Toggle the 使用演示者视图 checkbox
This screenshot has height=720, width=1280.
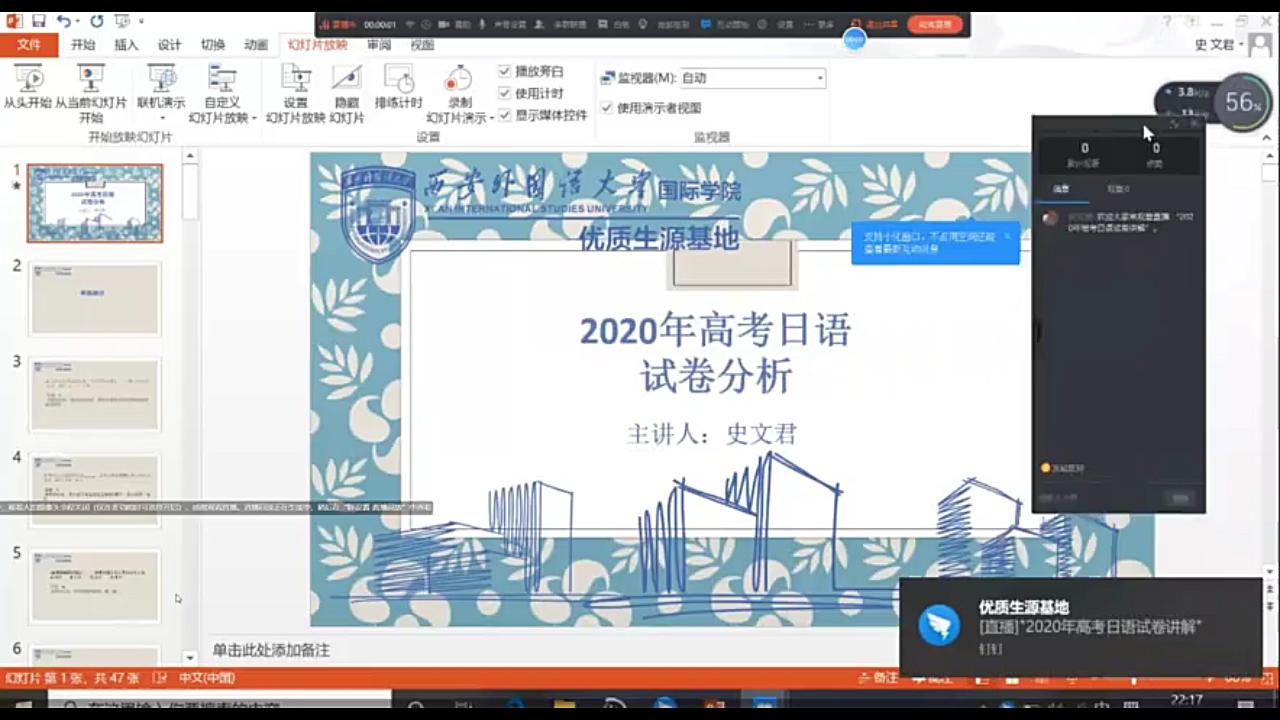tap(606, 108)
